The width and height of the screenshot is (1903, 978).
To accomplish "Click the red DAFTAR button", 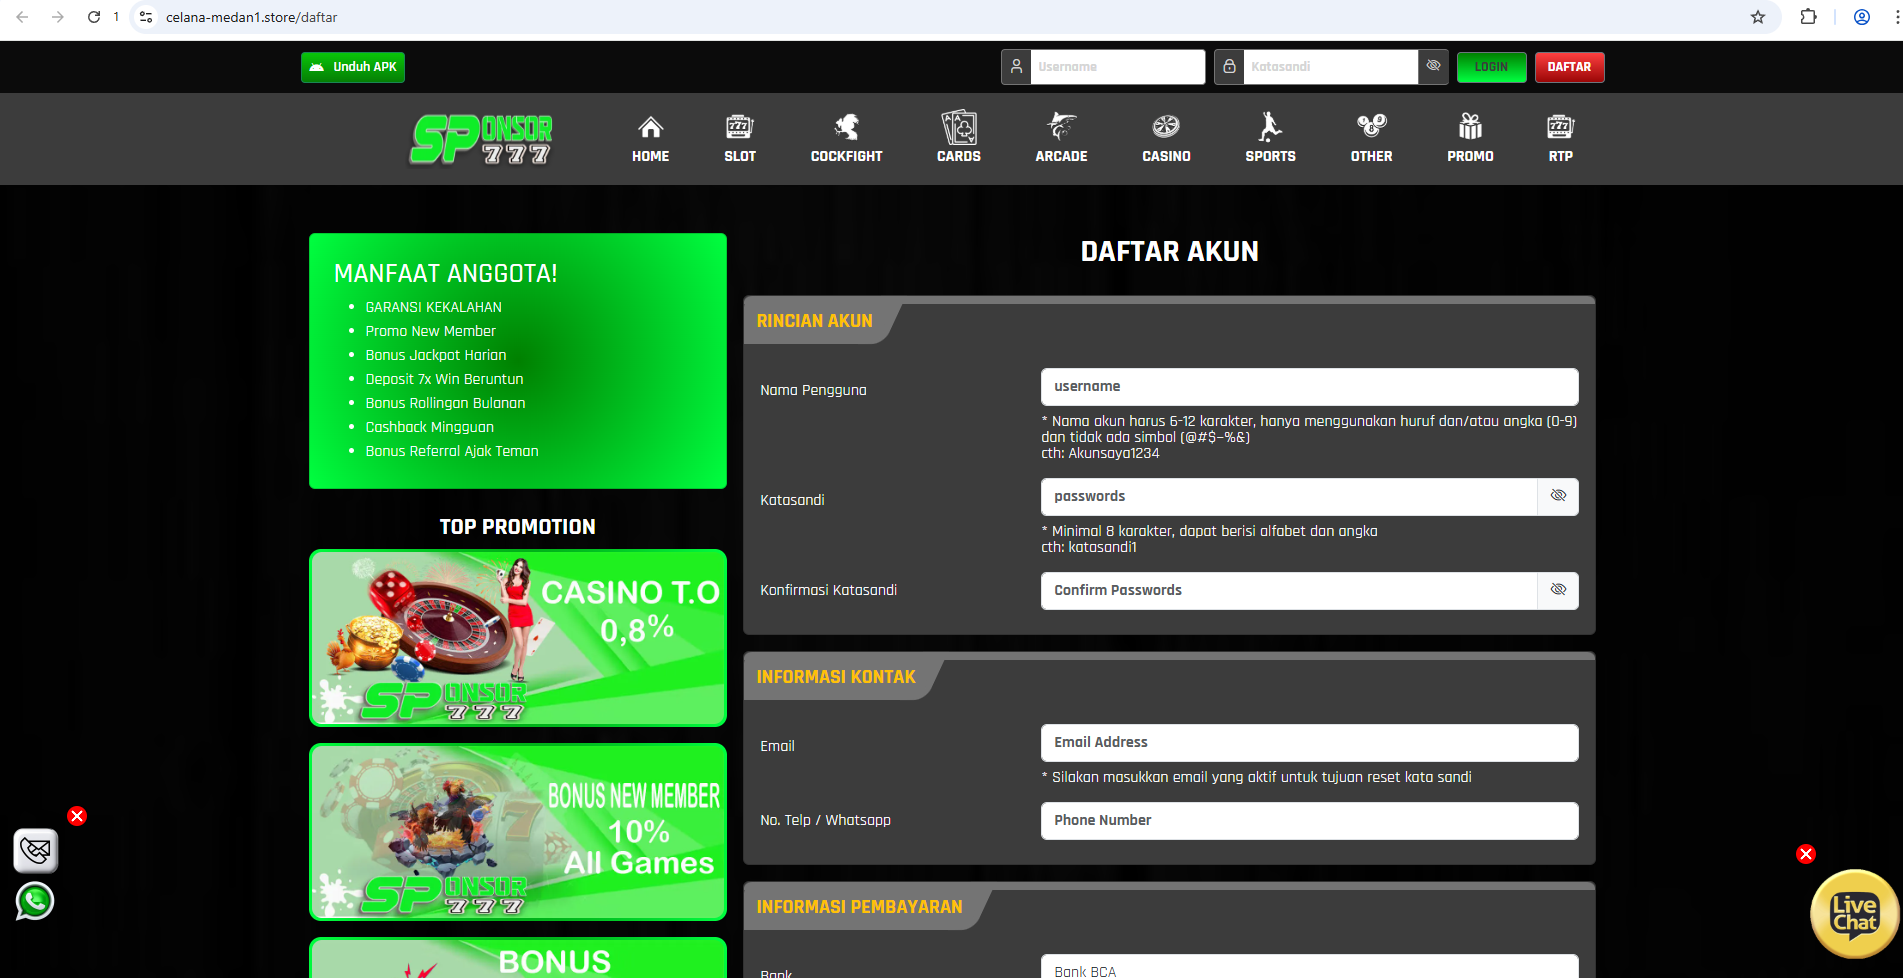I will [x=1569, y=67].
